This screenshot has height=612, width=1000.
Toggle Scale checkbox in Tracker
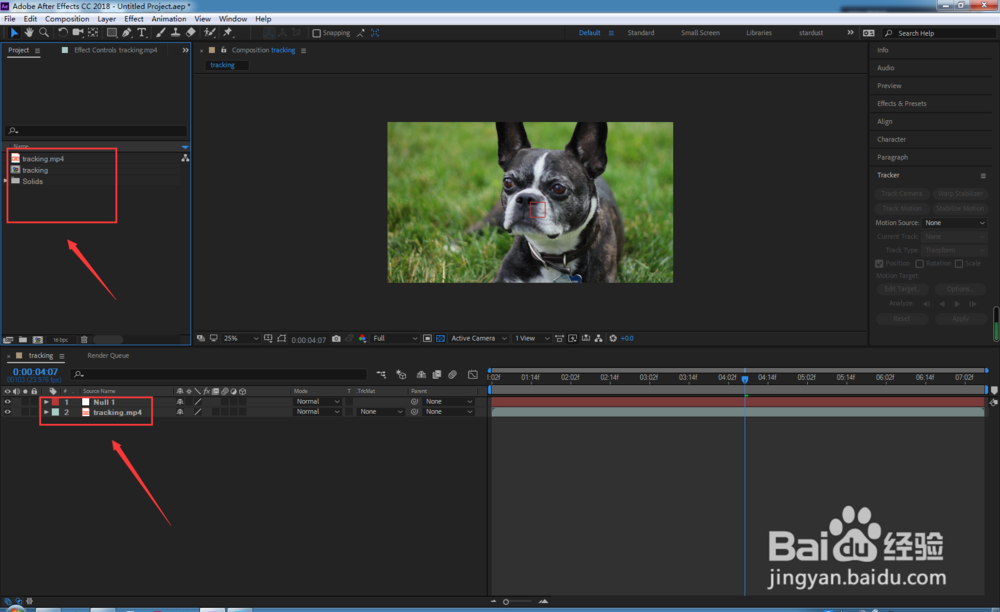[959, 263]
